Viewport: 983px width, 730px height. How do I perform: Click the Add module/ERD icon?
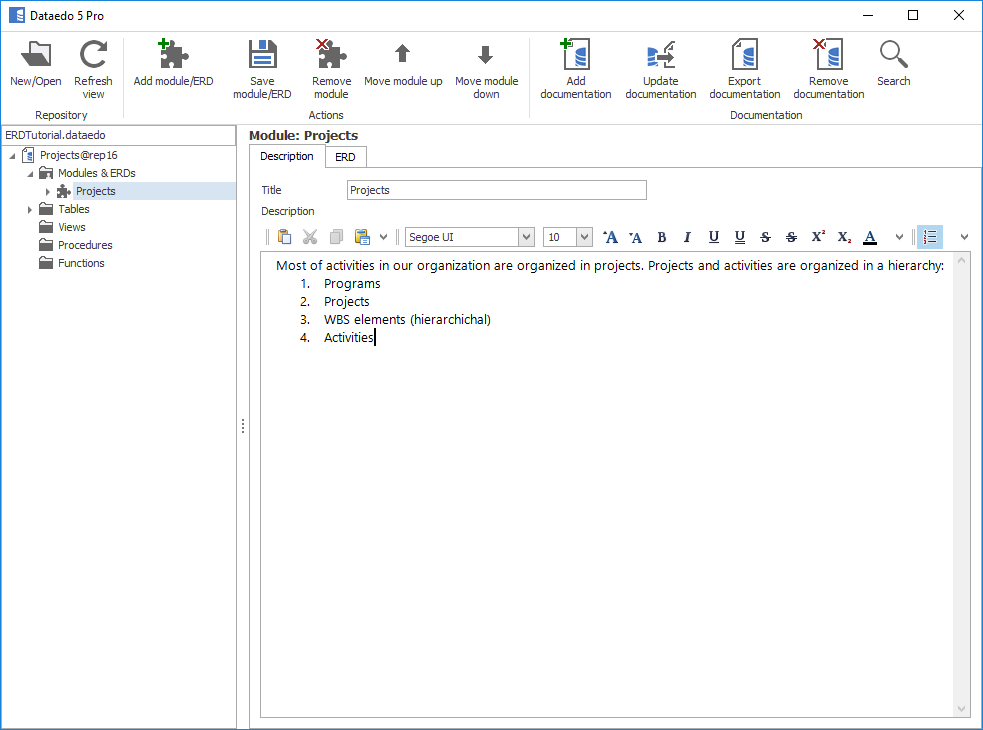tap(173, 56)
